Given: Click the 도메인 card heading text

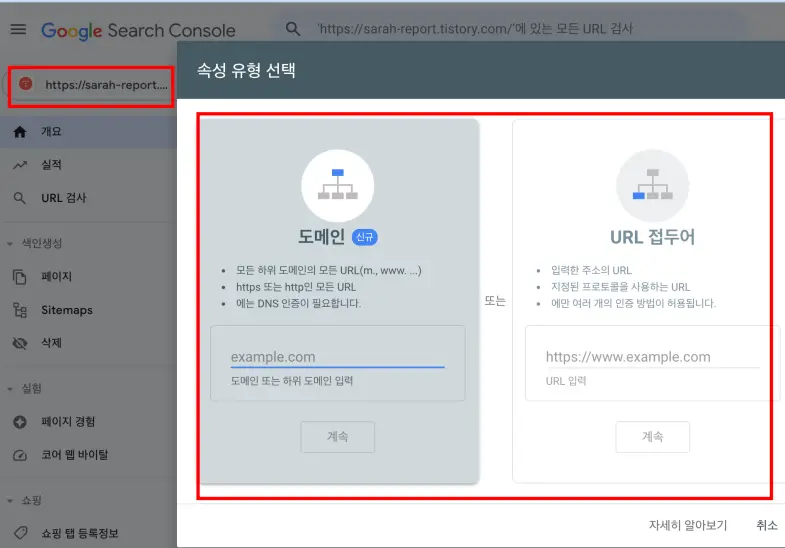Looking at the screenshot, I should click(x=321, y=237).
